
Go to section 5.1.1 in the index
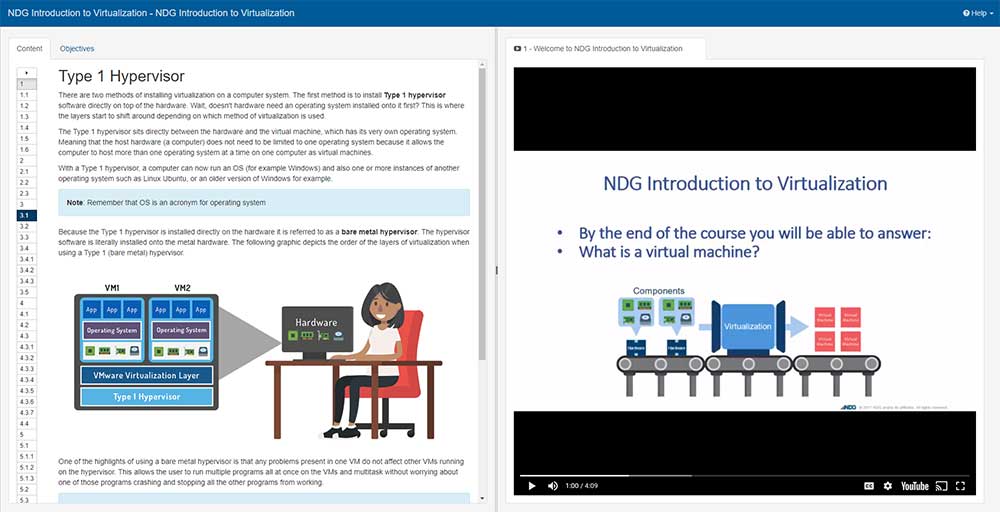click(26, 457)
